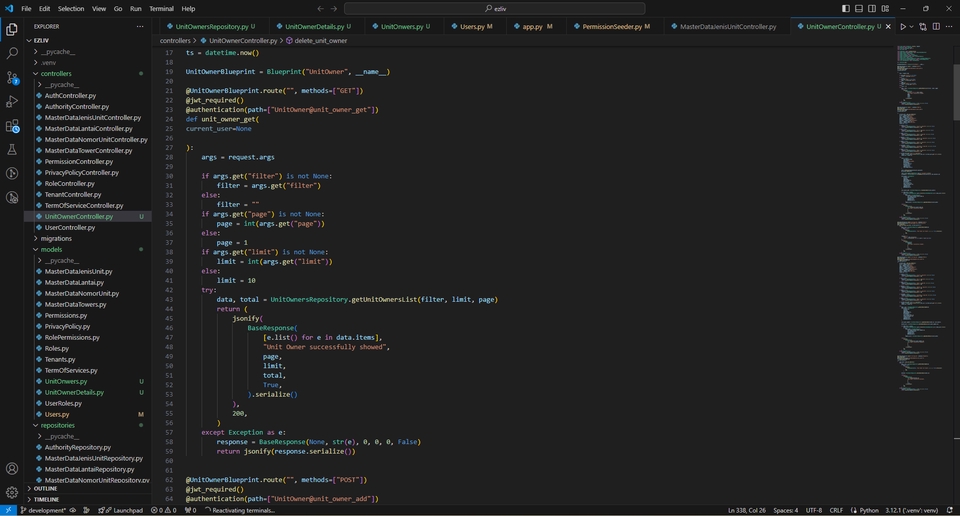The height and width of the screenshot is (516, 960).
Task: Open AuthController.py in the explorer
Action: (x=70, y=95)
